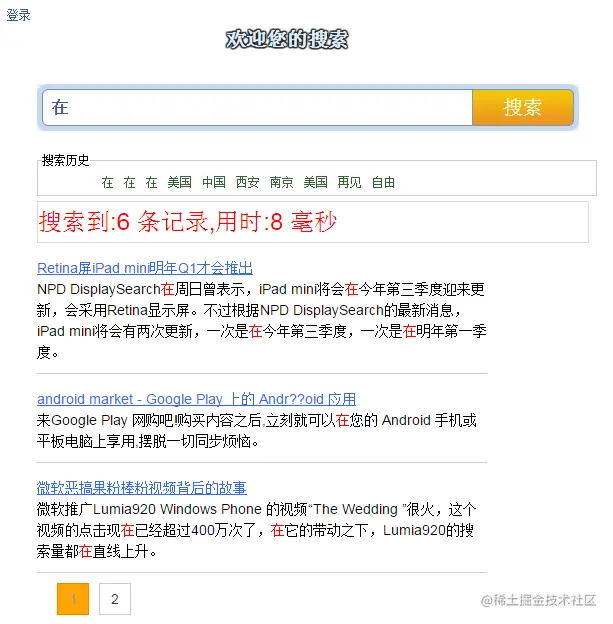Go to page 1 of results
Viewport: 613px width, 624px height.
tap(73, 599)
